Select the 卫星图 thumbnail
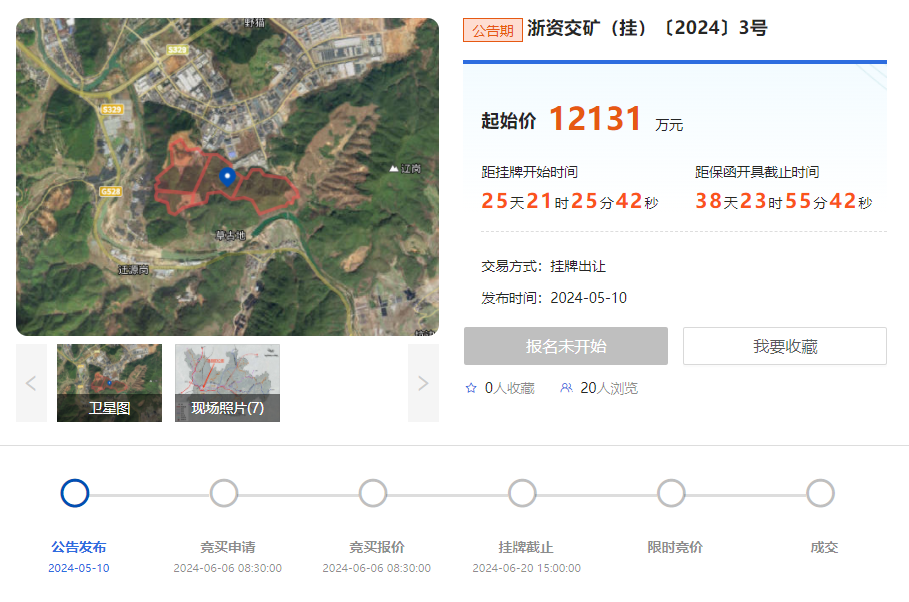The image size is (909, 602). pyautogui.click(x=109, y=383)
